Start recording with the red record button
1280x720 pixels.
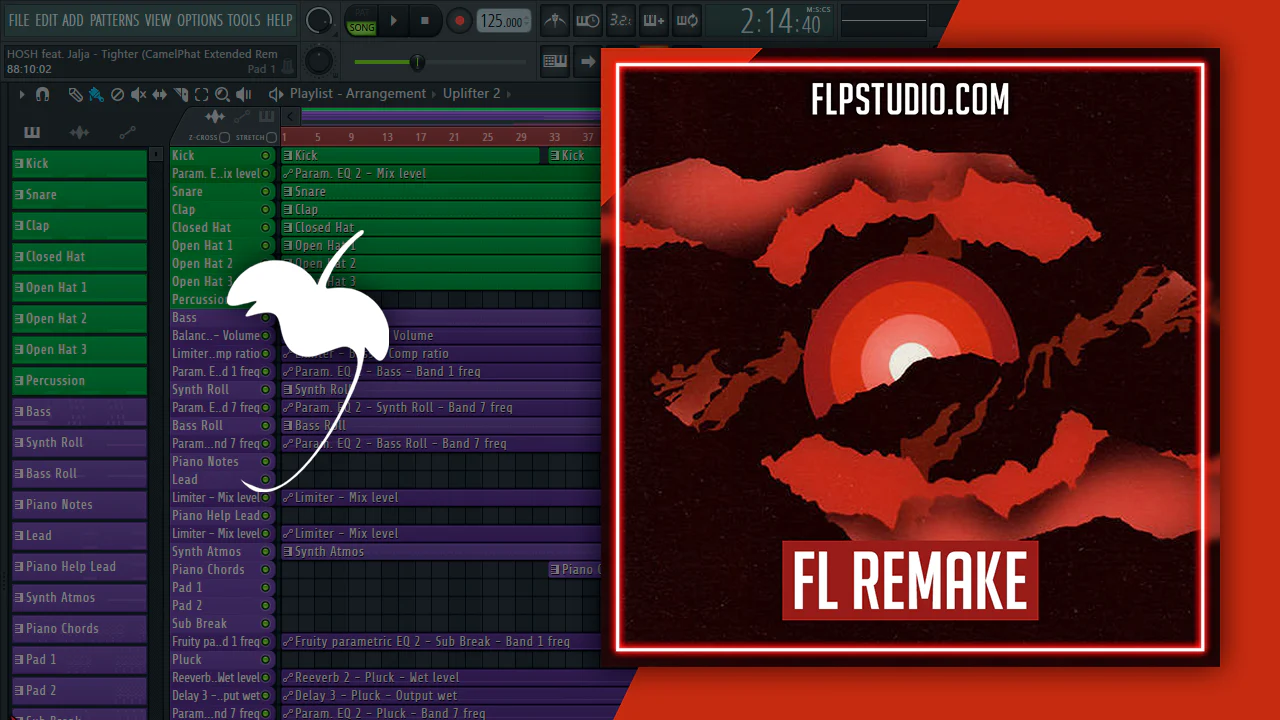pyautogui.click(x=459, y=20)
